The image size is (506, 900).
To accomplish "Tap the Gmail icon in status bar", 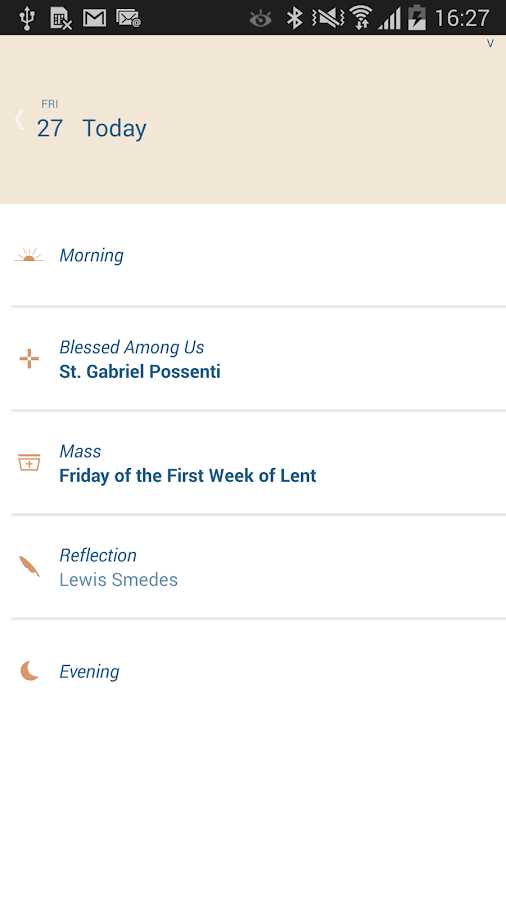I will click(94, 18).
